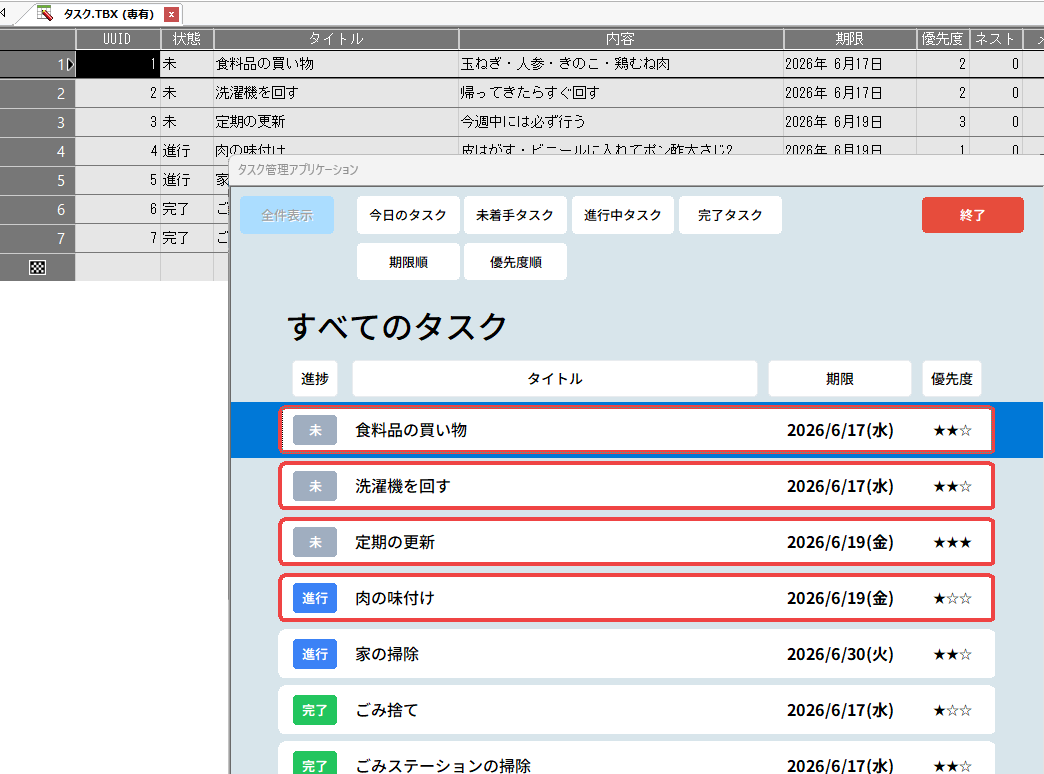Click the 未 status badge for 定期の更新

315,542
